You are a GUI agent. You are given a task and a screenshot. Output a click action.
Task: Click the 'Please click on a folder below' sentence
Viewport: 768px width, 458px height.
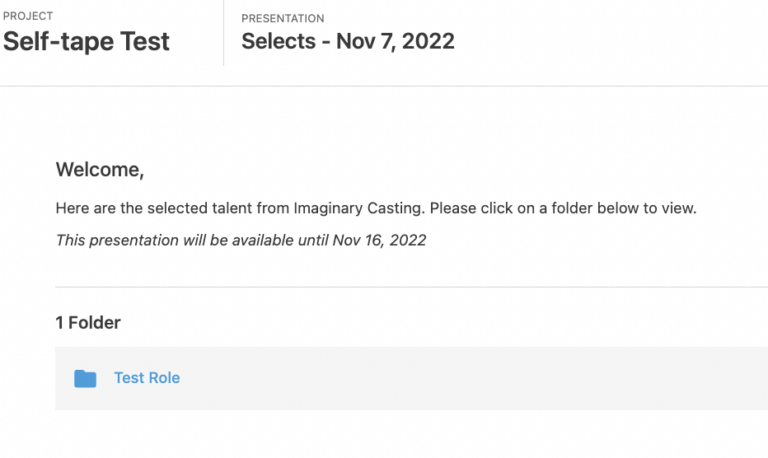(x=563, y=208)
